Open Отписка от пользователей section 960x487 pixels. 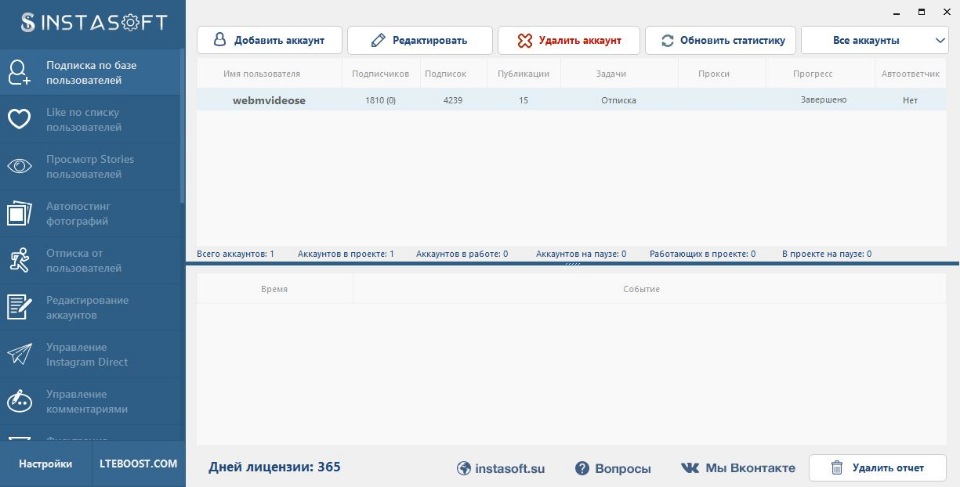[x=89, y=260]
